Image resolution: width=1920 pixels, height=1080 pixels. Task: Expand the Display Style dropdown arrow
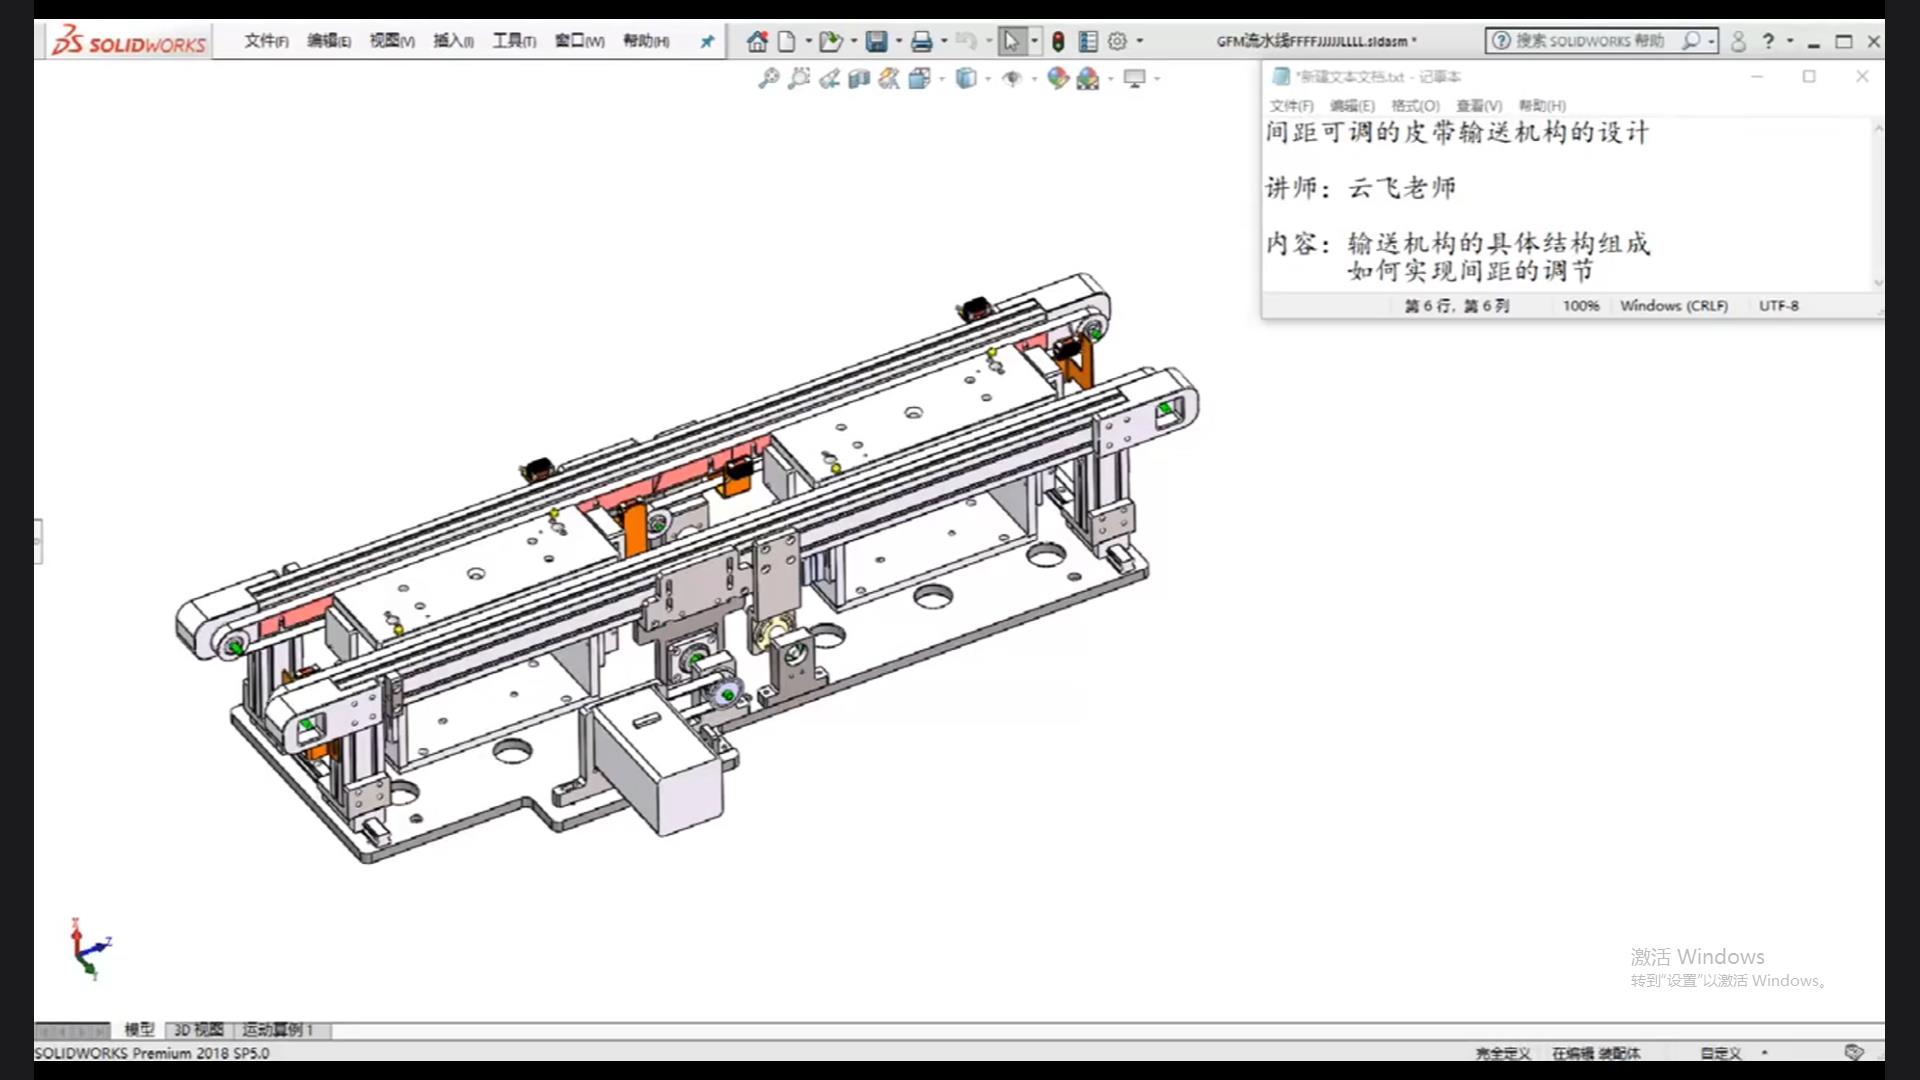pos(987,78)
